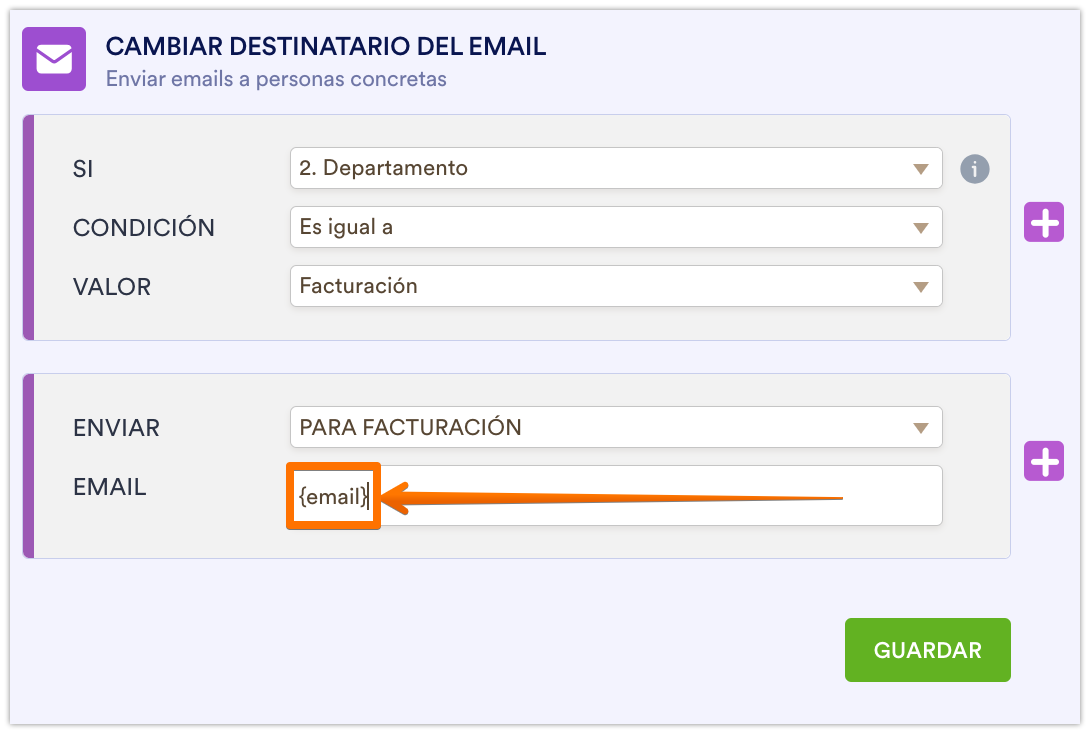1090x734 pixels.
Task: Click the EMAIL label
Action: click(110, 487)
